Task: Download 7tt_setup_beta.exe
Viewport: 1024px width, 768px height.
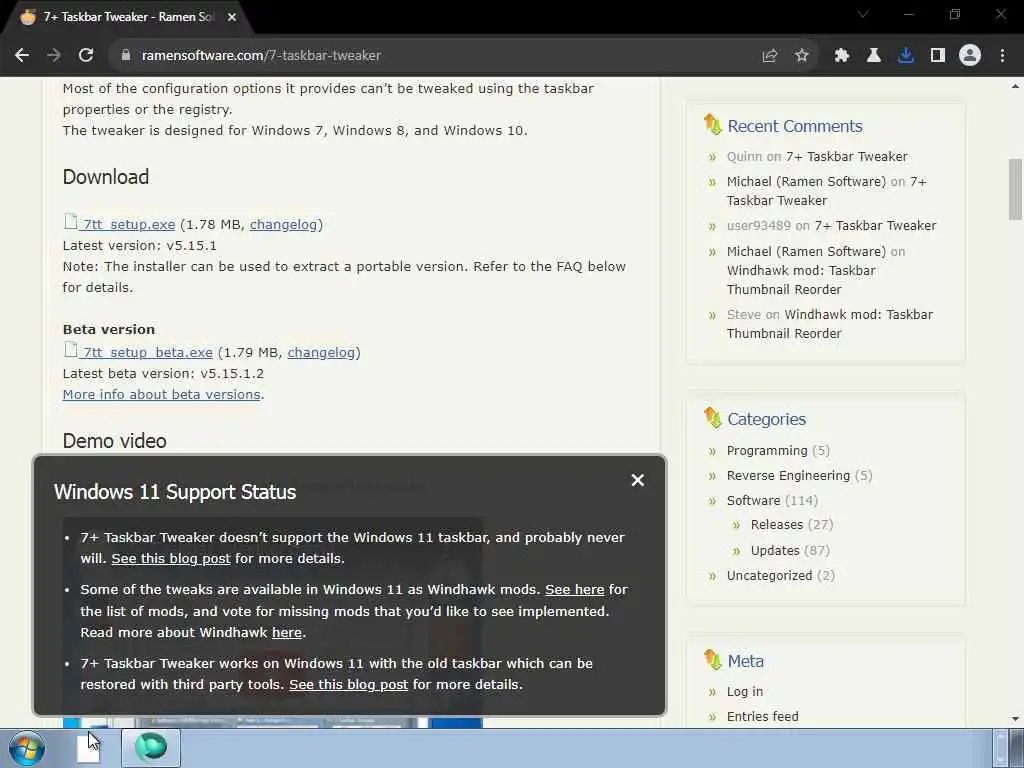Action: pyautogui.click(x=148, y=353)
